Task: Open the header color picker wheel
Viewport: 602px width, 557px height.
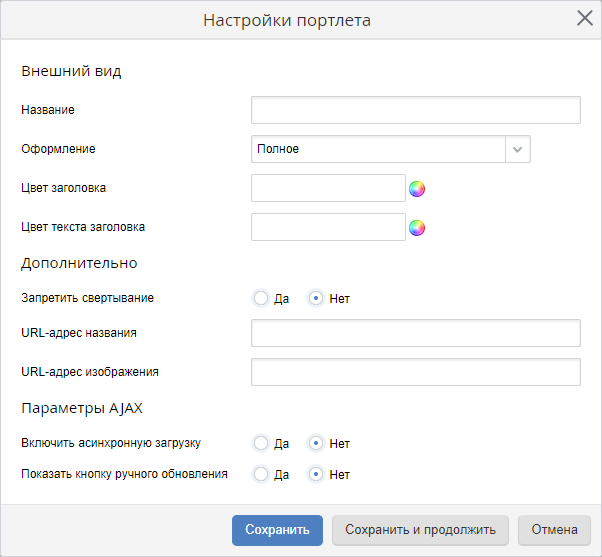Action: click(417, 188)
